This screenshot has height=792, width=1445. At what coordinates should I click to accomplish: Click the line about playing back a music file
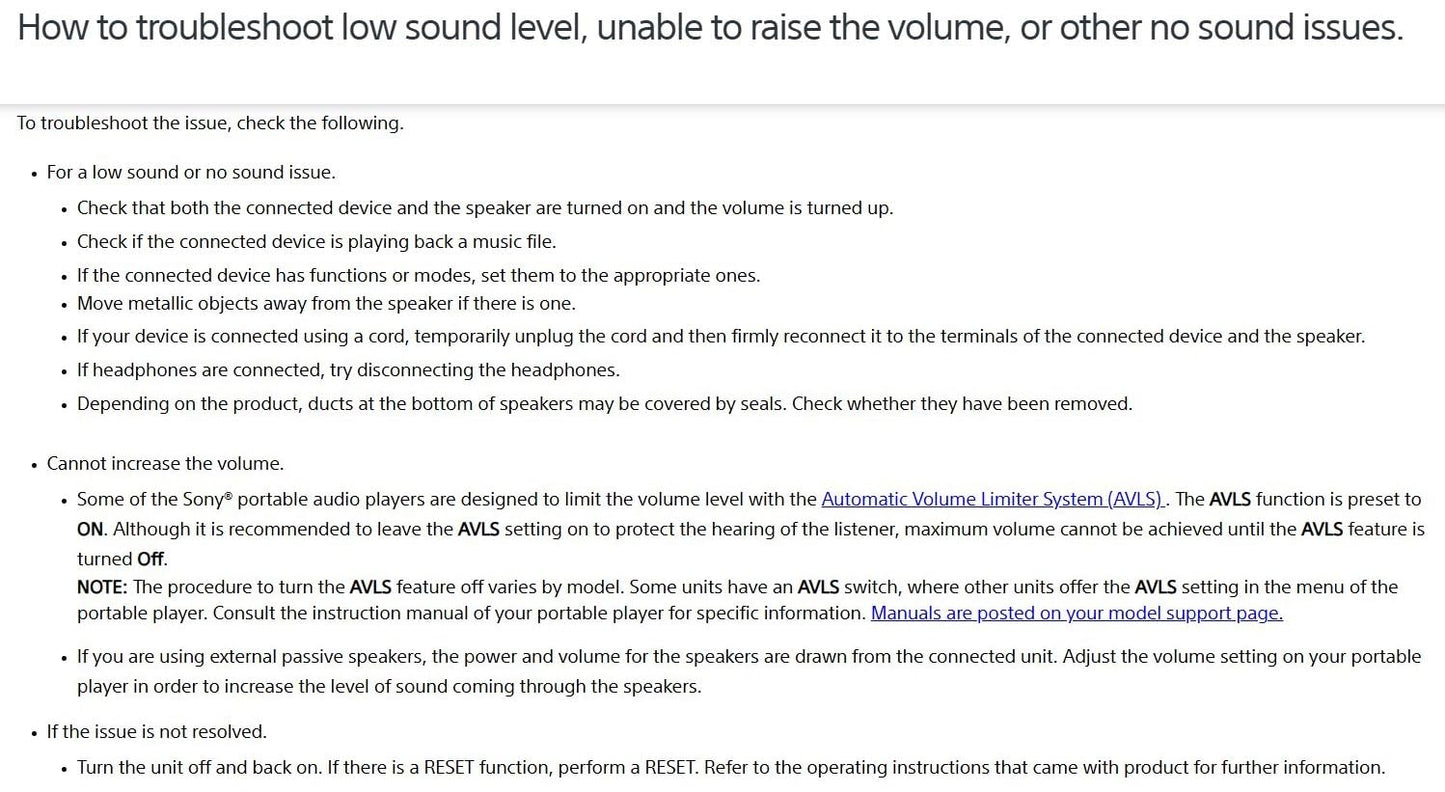(316, 241)
